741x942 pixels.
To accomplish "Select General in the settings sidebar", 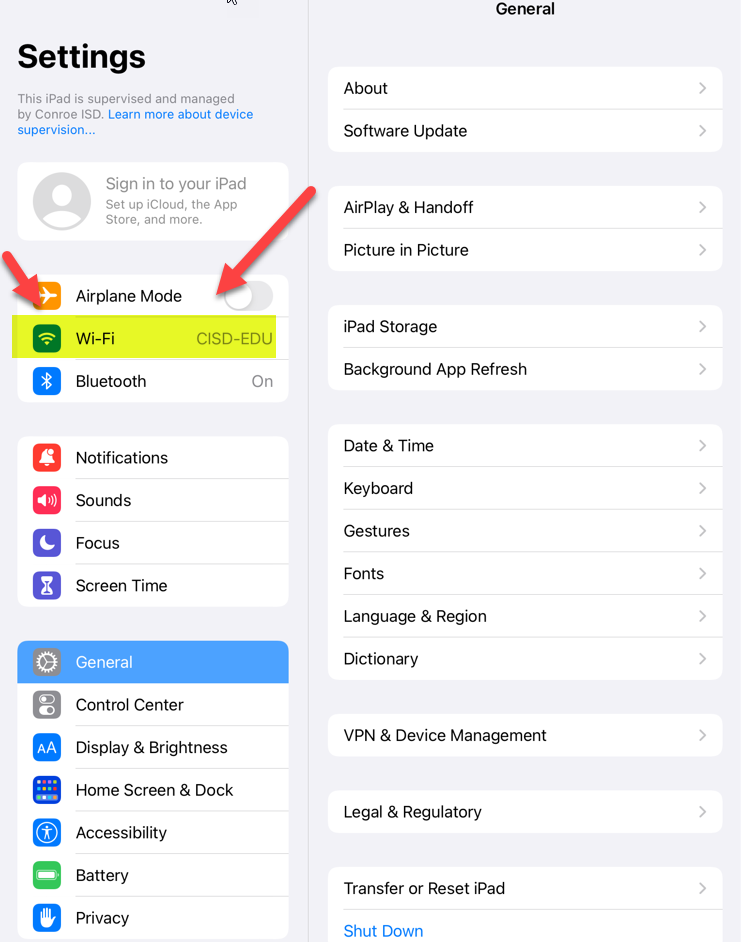I will (153, 662).
